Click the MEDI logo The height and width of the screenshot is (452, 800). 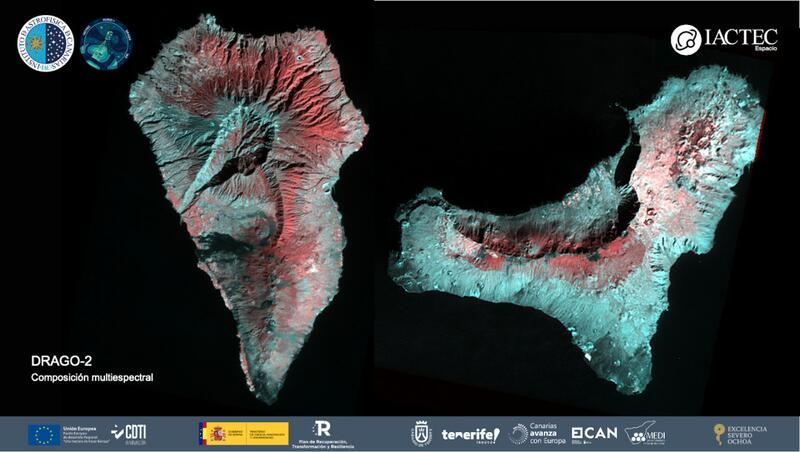[647, 433]
